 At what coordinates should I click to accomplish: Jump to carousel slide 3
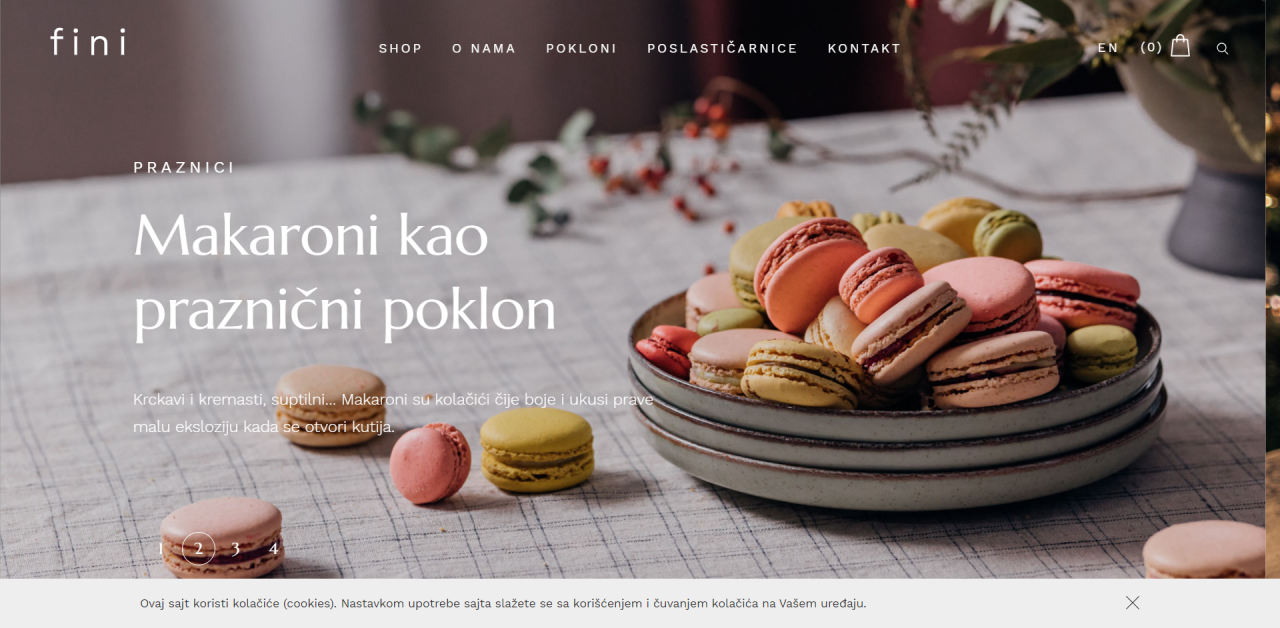(235, 548)
